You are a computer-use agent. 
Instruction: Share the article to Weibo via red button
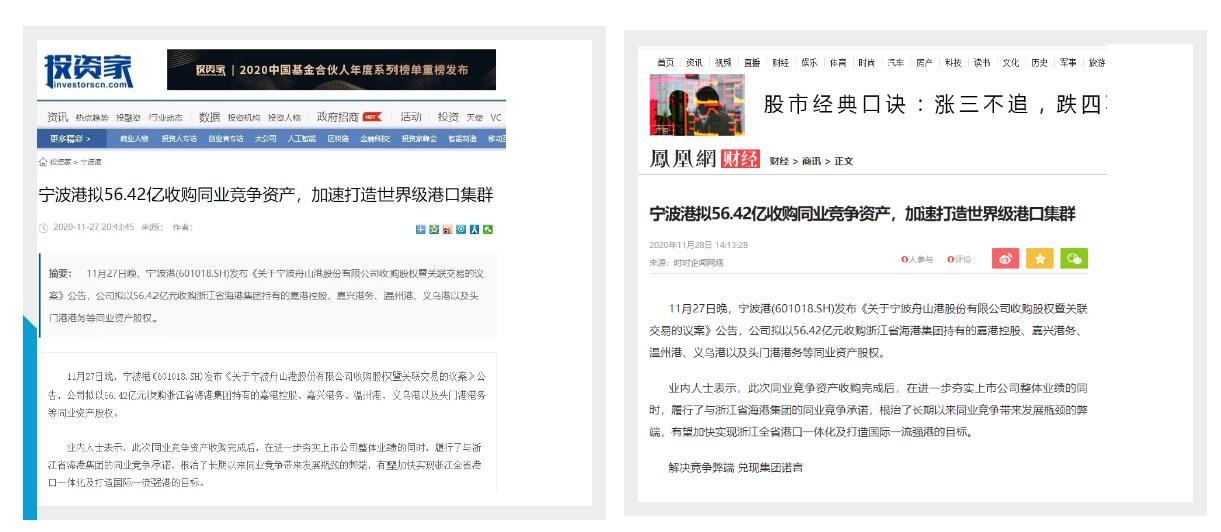click(x=1006, y=259)
